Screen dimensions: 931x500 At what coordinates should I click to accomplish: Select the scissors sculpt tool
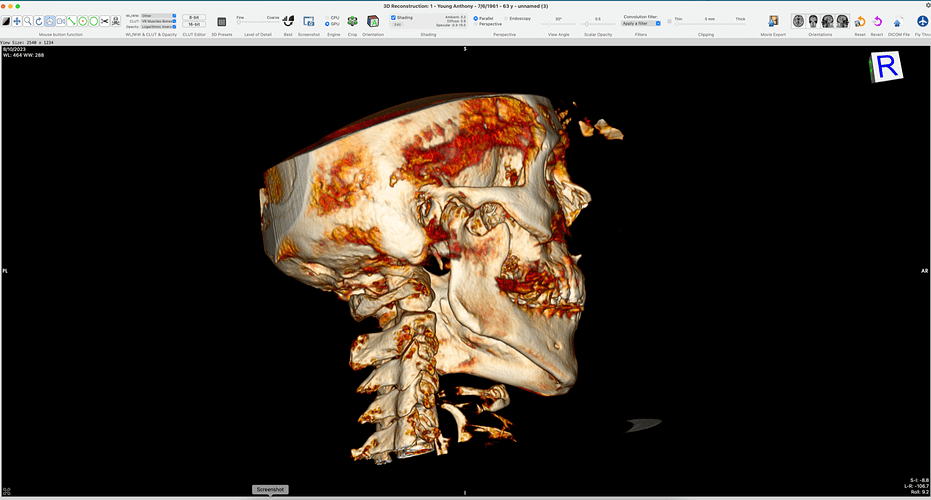(x=104, y=21)
